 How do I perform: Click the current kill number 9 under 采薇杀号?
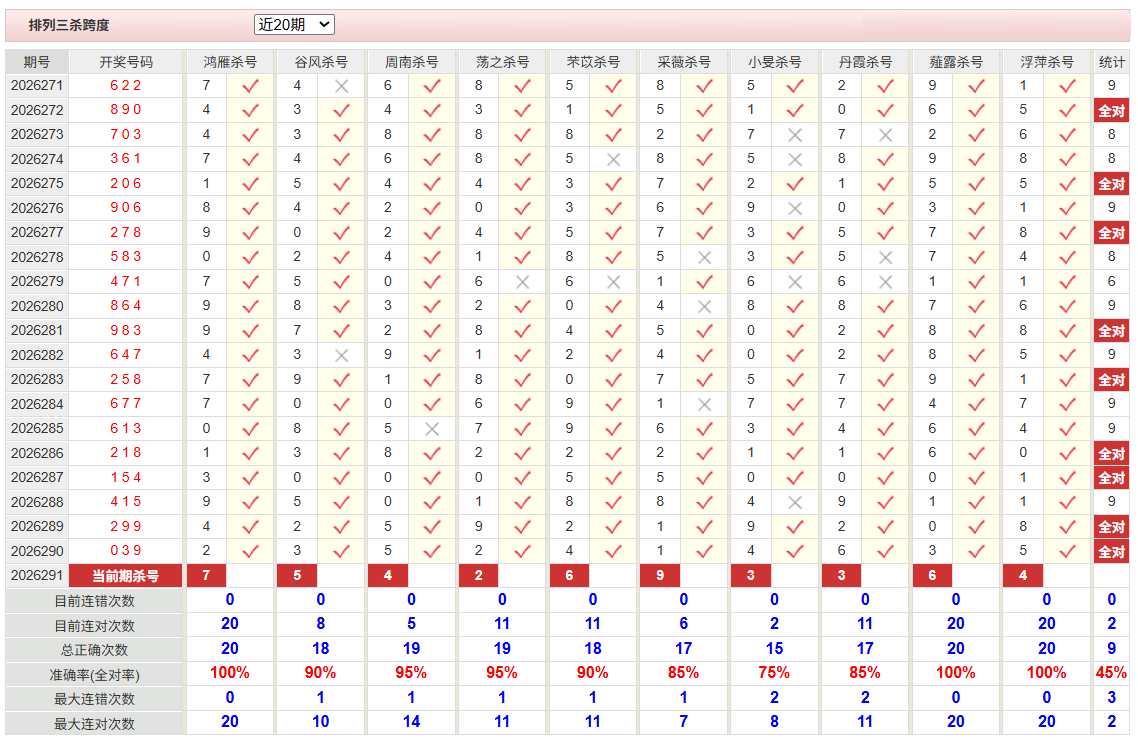coord(660,576)
